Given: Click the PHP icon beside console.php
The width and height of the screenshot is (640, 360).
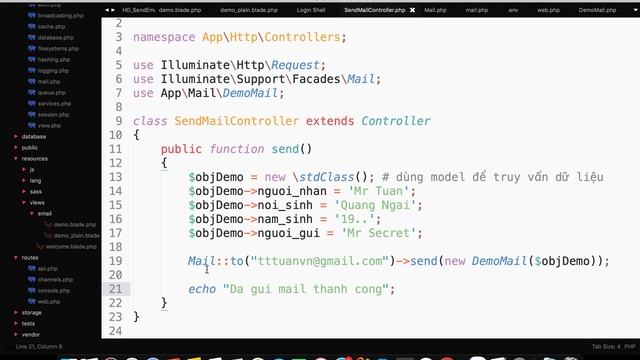Looking at the screenshot, I should (31, 291).
